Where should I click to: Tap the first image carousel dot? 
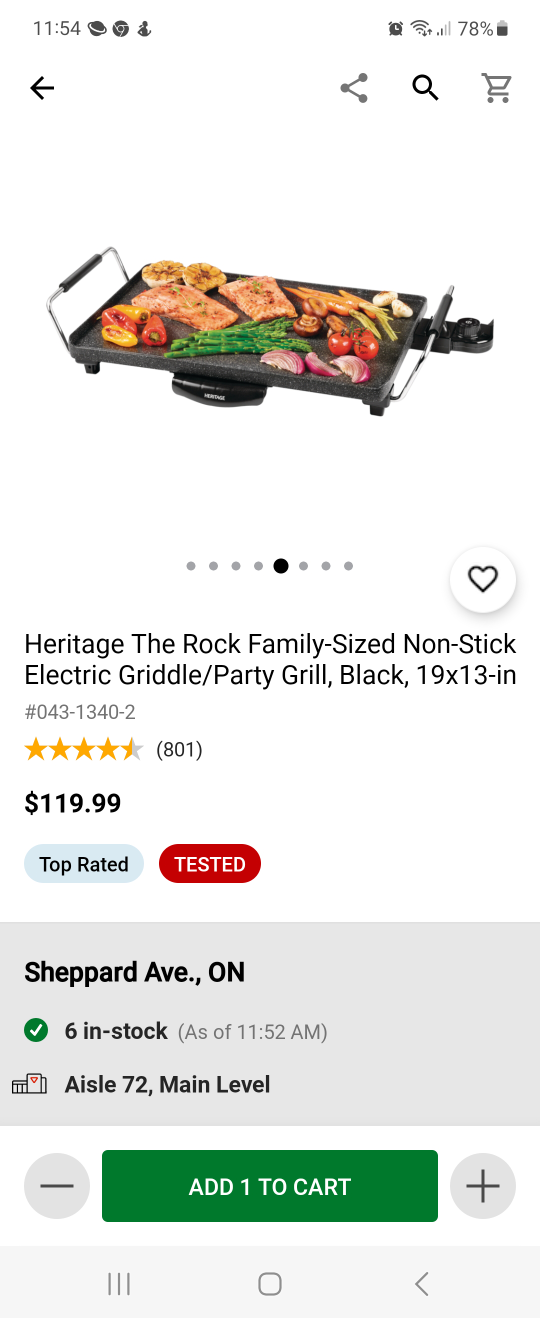pos(191,566)
